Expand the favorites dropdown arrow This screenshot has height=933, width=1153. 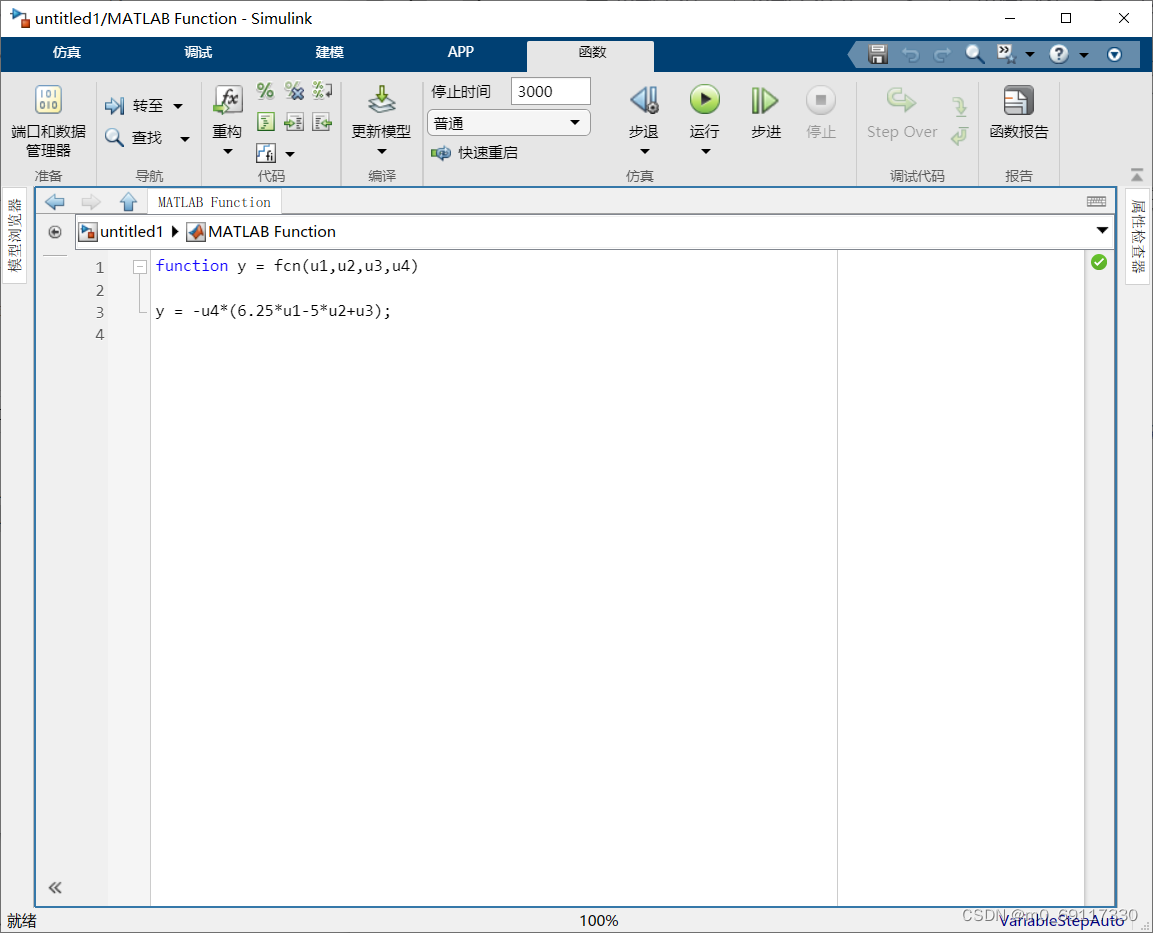coord(1029,54)
